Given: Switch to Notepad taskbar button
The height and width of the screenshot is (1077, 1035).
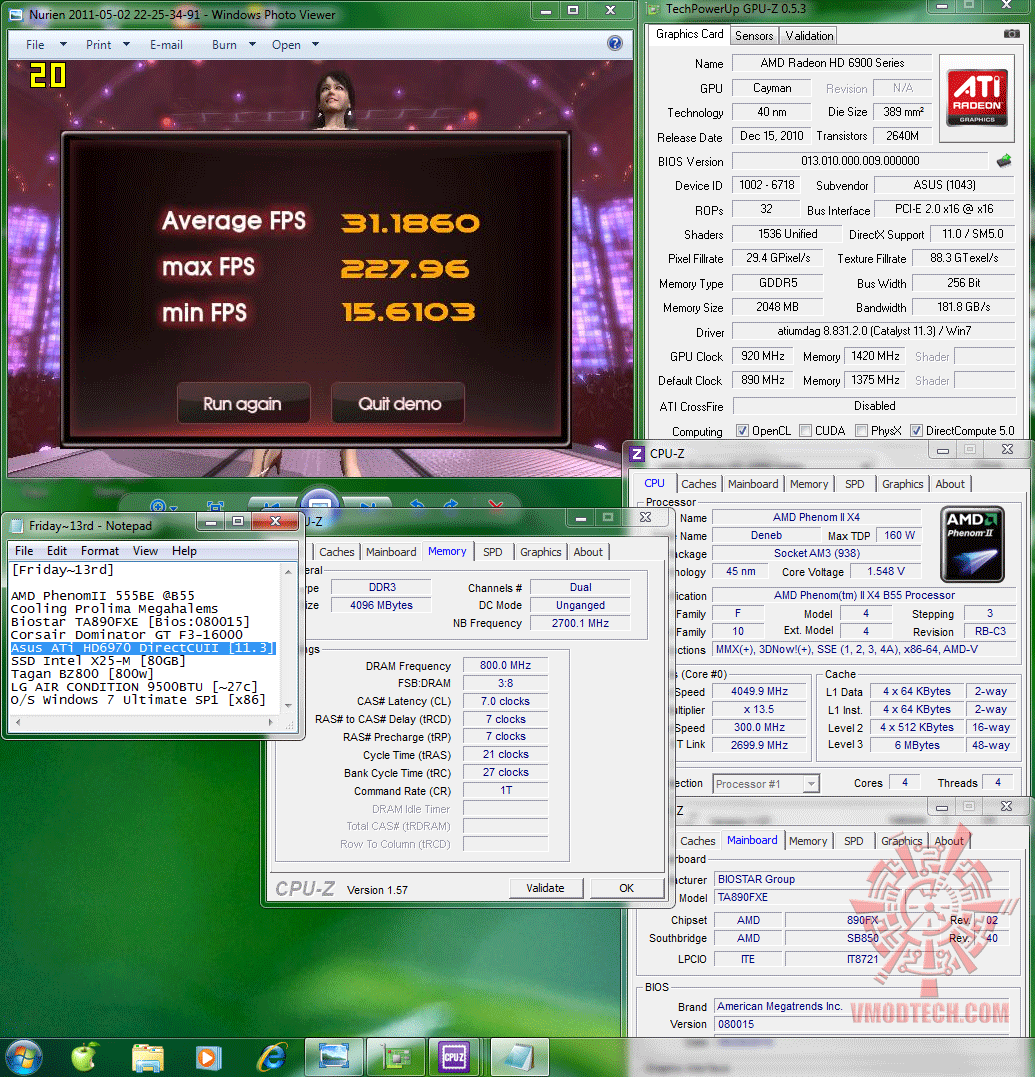Looking at the screenshot, I should pos(520,1056).
